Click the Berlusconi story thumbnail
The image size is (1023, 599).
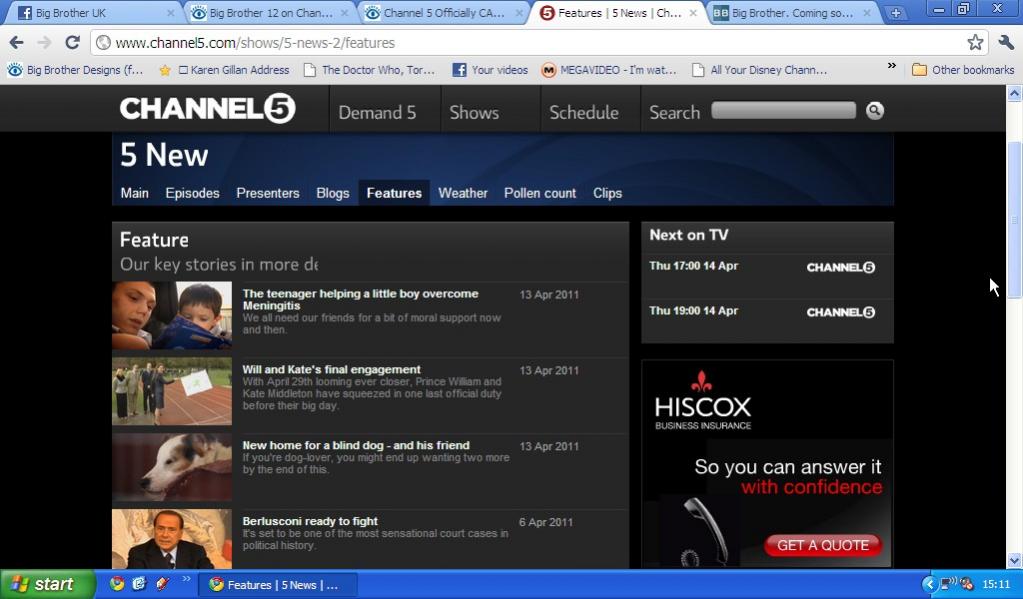point(172,538)
